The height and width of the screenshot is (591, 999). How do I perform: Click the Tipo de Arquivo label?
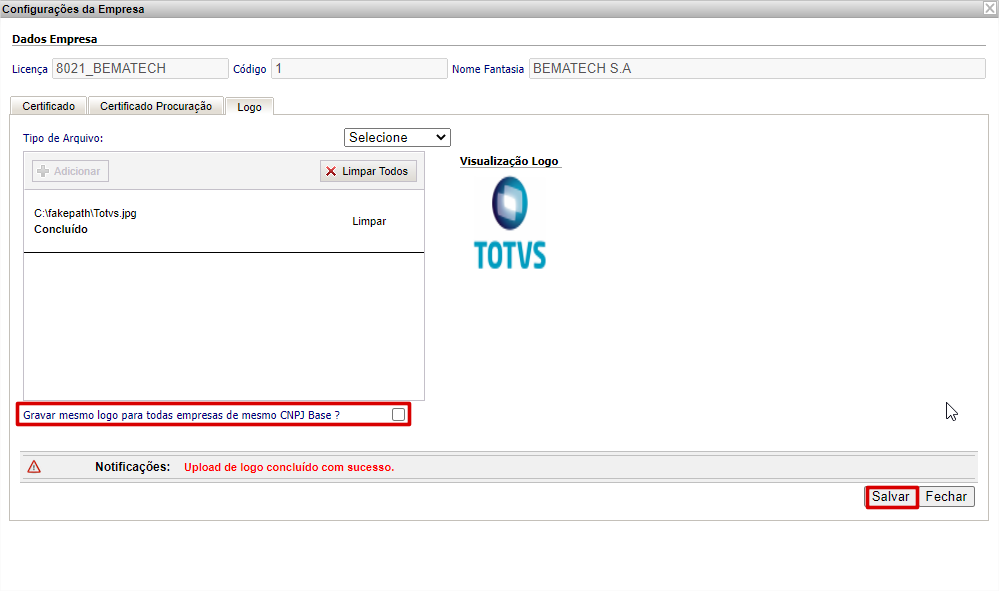tap(63, 138)
